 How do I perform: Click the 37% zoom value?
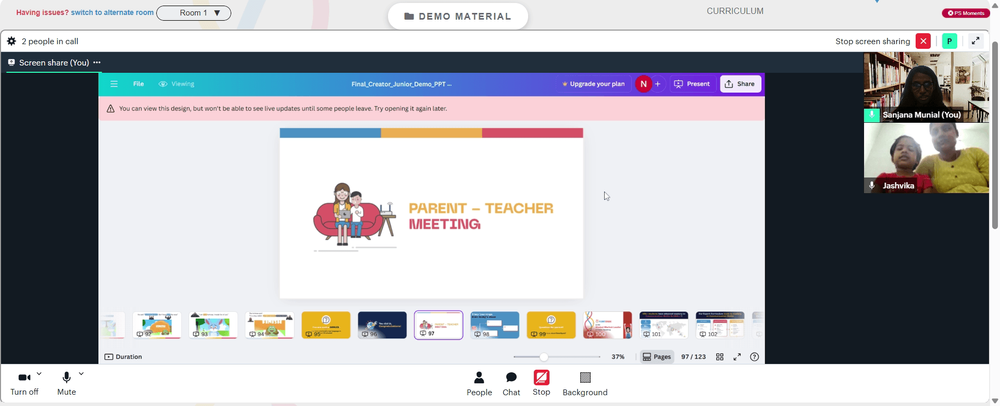(x=617, y=357)
